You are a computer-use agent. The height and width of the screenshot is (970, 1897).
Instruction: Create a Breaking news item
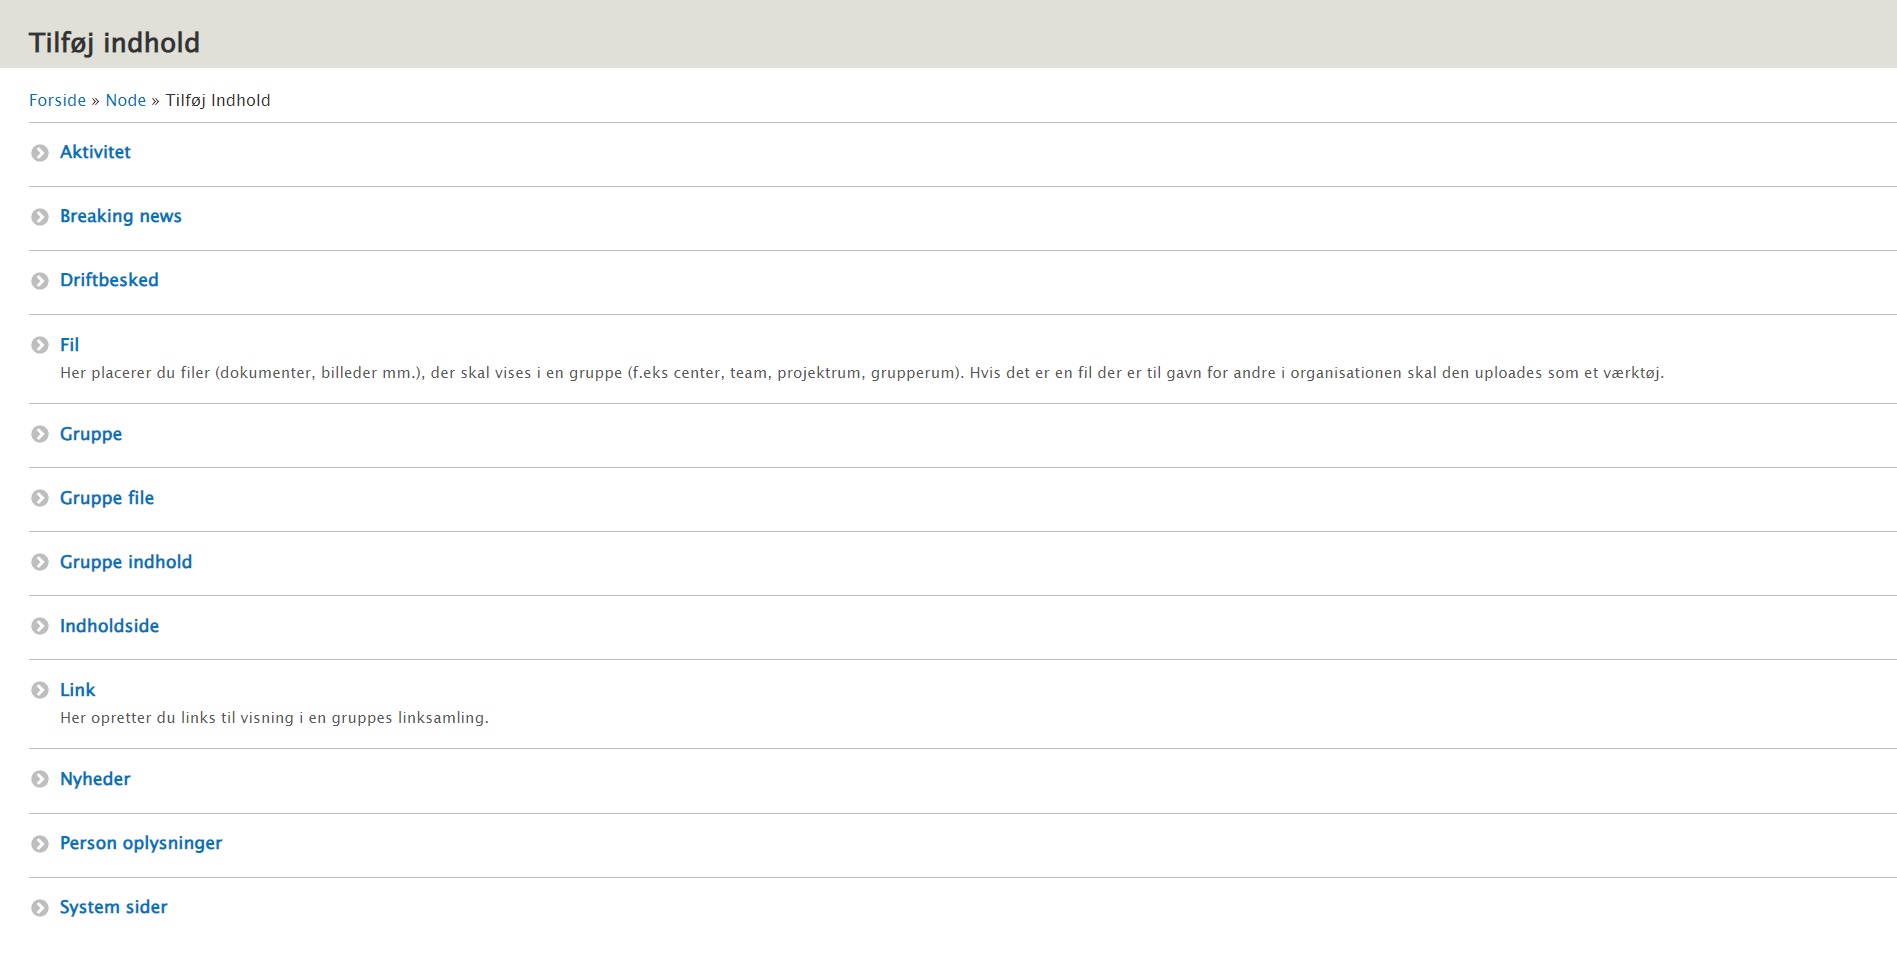pos(120,216)
